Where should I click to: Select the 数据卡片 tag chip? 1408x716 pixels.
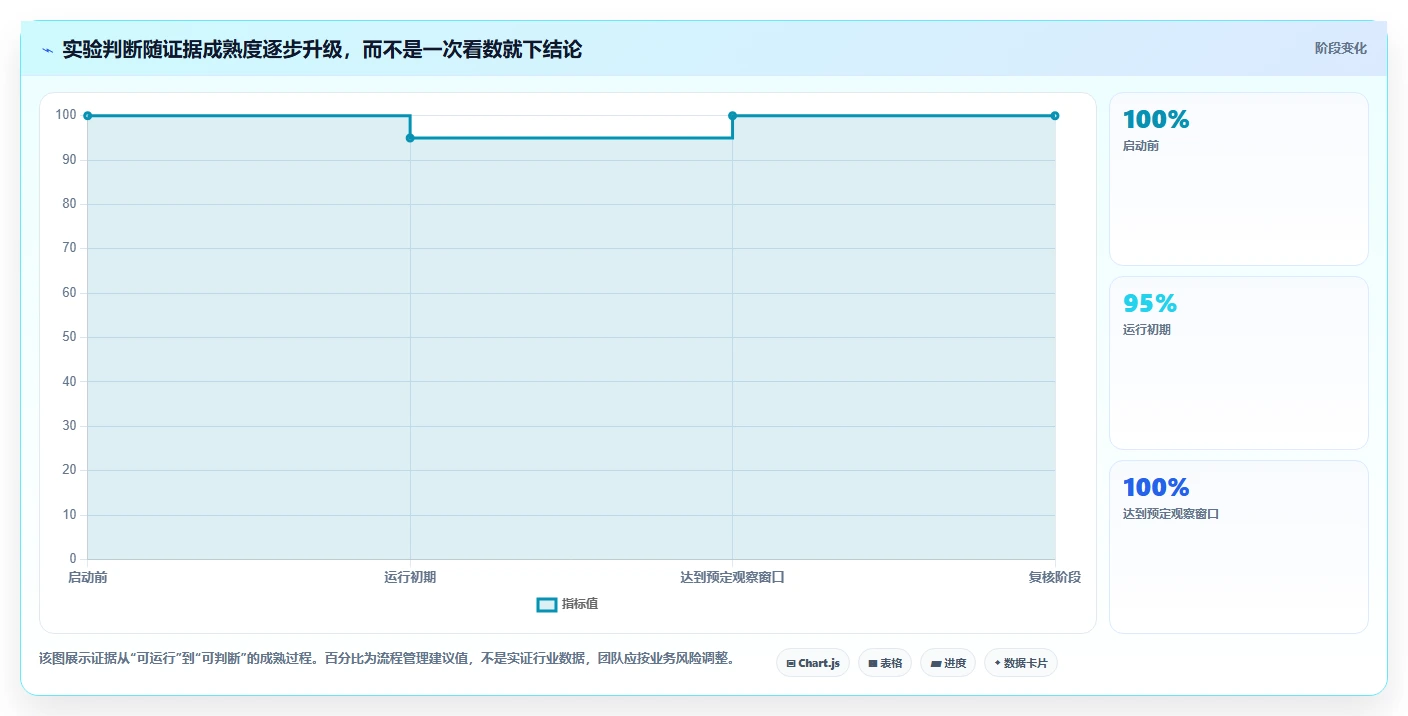point(1020,663)
